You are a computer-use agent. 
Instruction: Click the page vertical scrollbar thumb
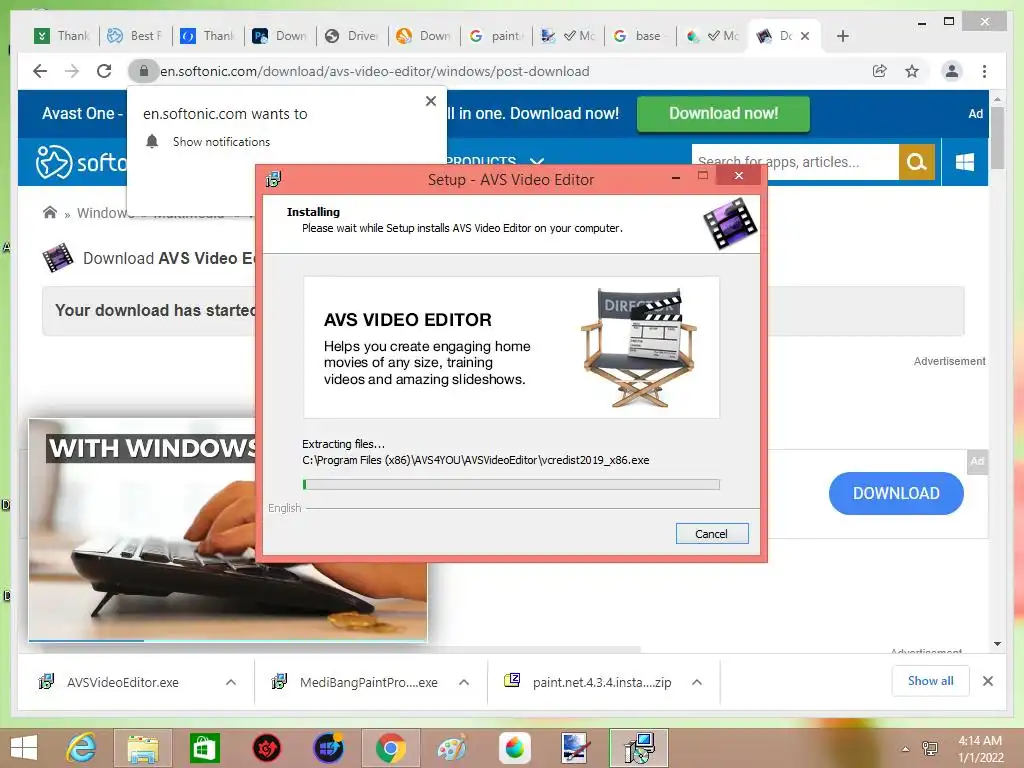997,137
